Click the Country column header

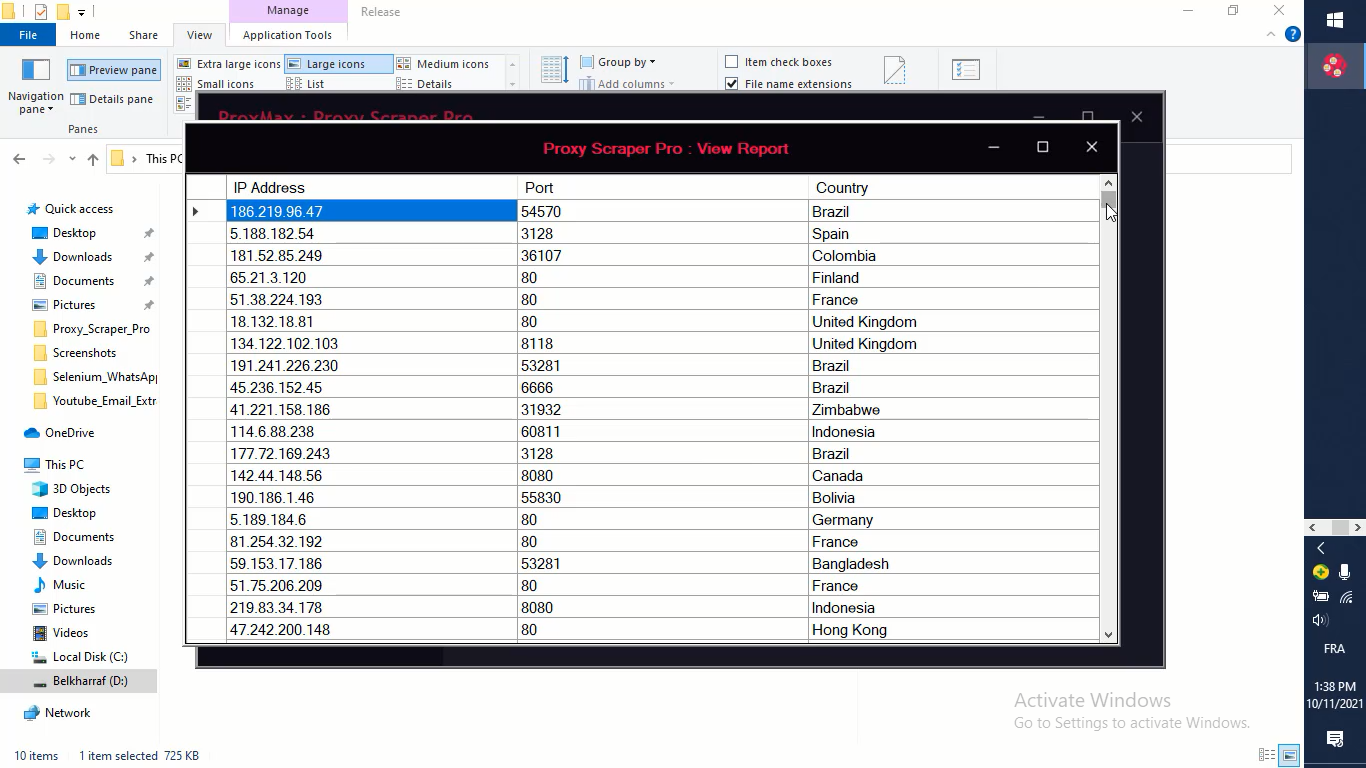pyautogui.click(x=954, y=187)
